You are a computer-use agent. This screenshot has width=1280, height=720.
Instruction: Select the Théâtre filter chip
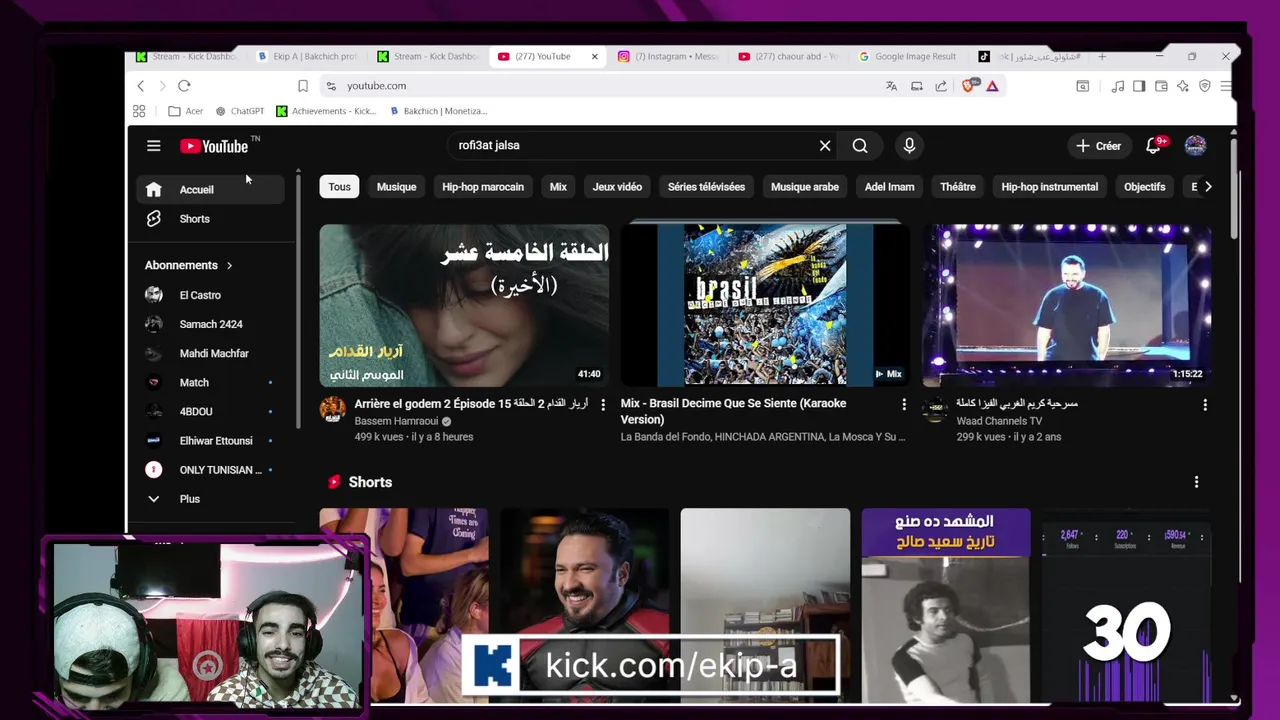[958, 187]
